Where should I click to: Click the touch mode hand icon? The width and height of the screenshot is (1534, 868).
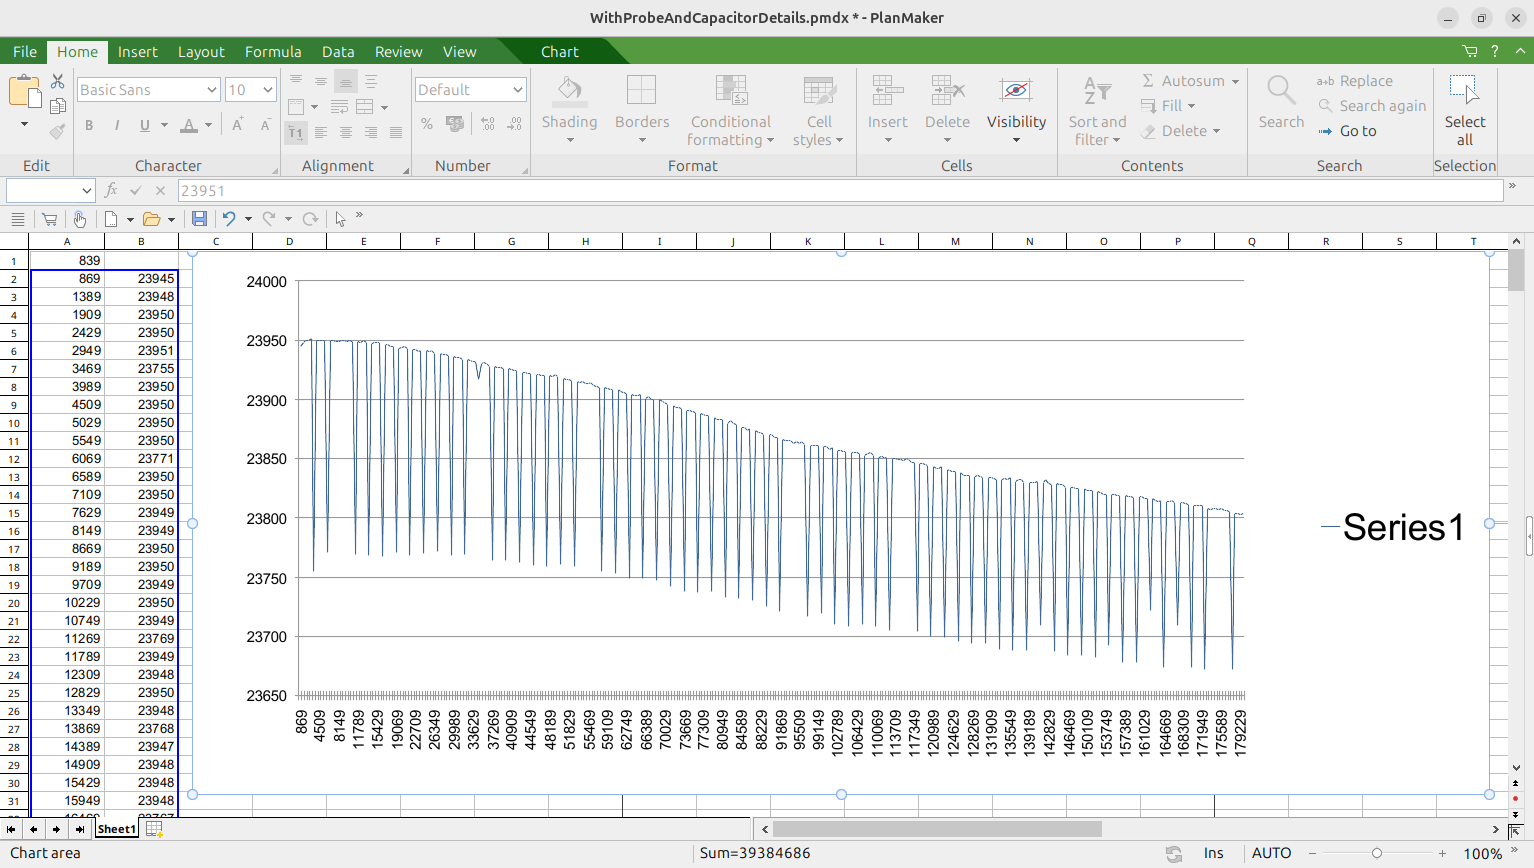coord(80,219)
